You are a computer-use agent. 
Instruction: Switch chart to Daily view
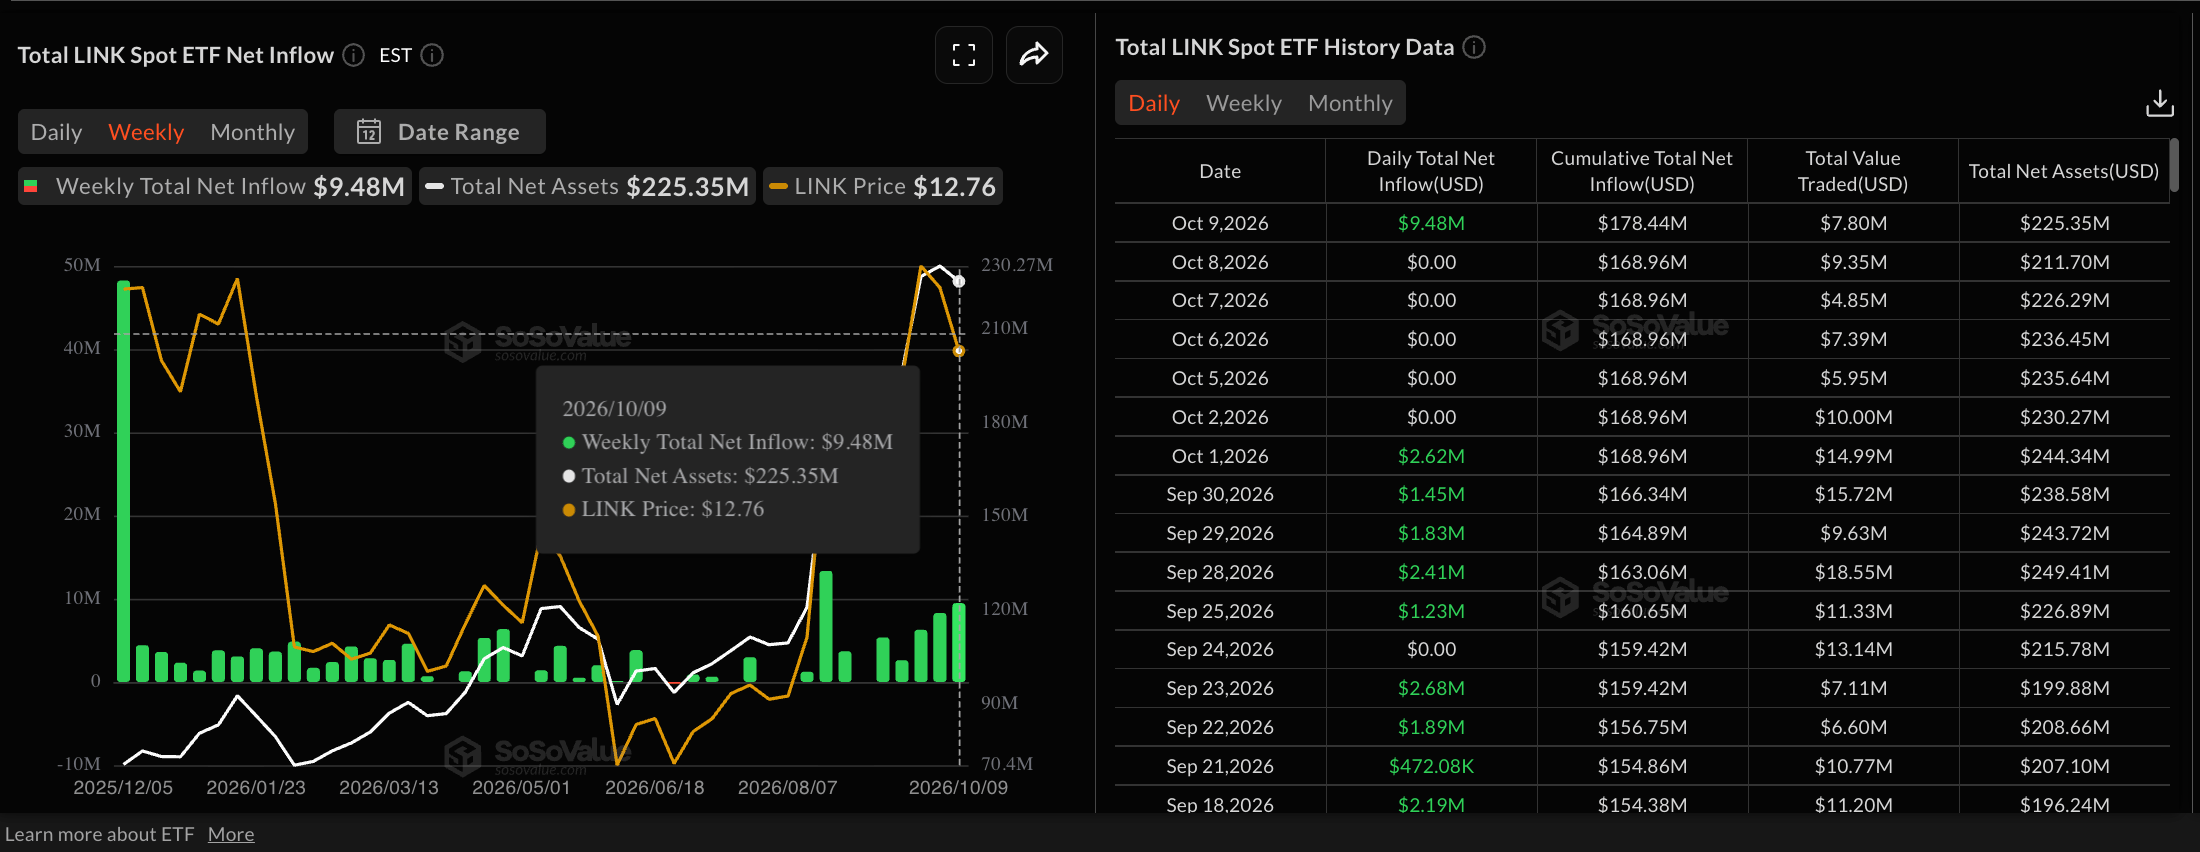[x=56, y=132]
